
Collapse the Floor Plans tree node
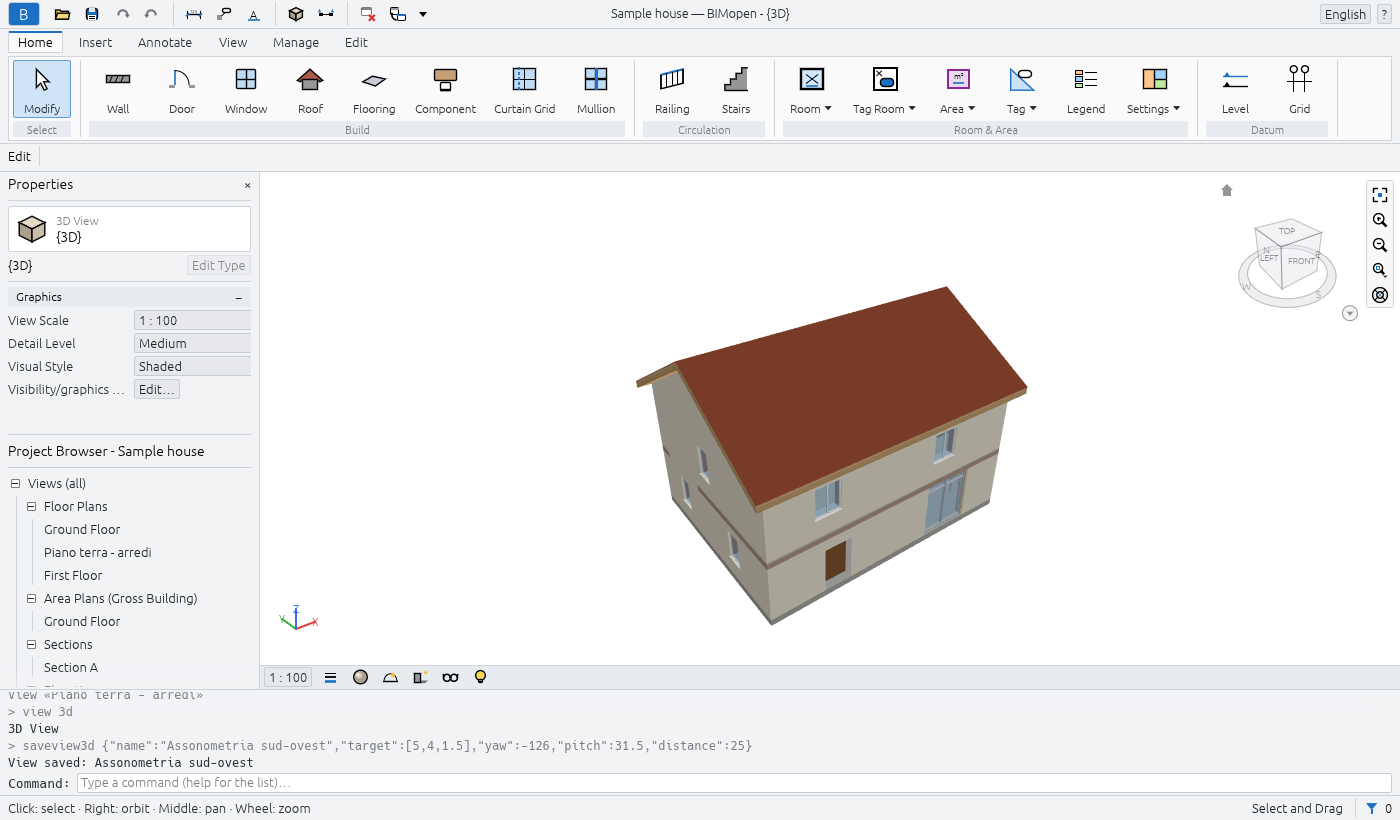click(x=32, y=507)
